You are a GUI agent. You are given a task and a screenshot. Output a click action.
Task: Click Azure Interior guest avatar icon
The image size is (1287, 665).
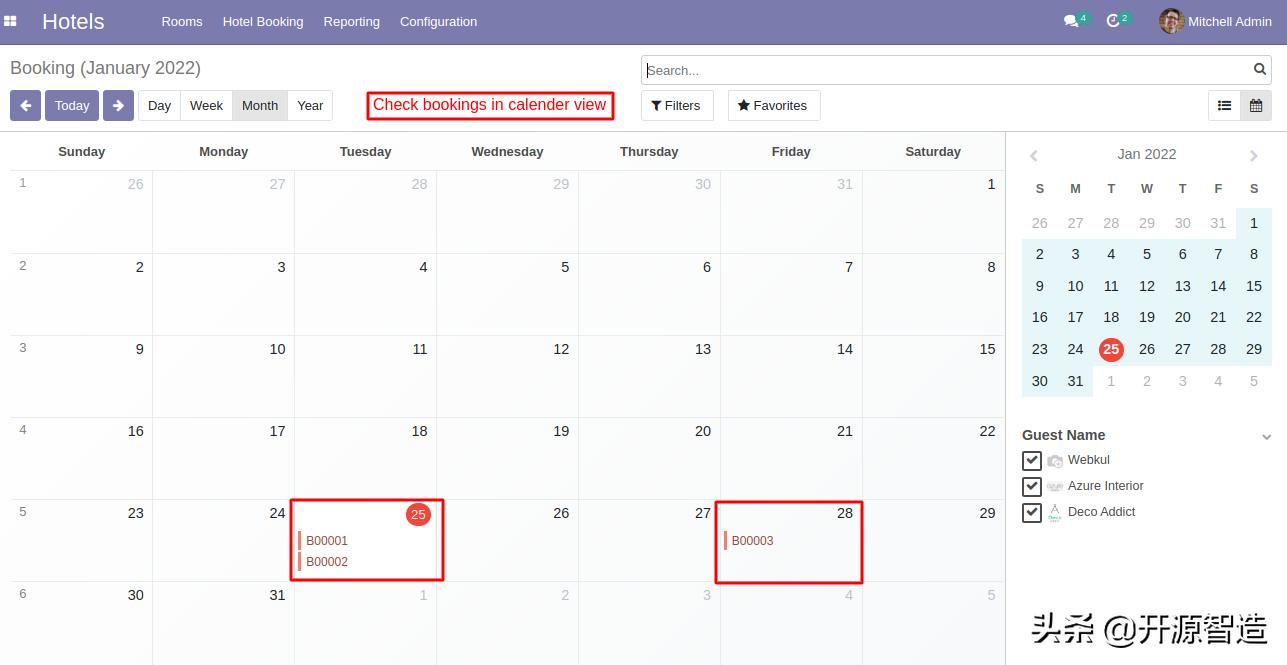1055,487
